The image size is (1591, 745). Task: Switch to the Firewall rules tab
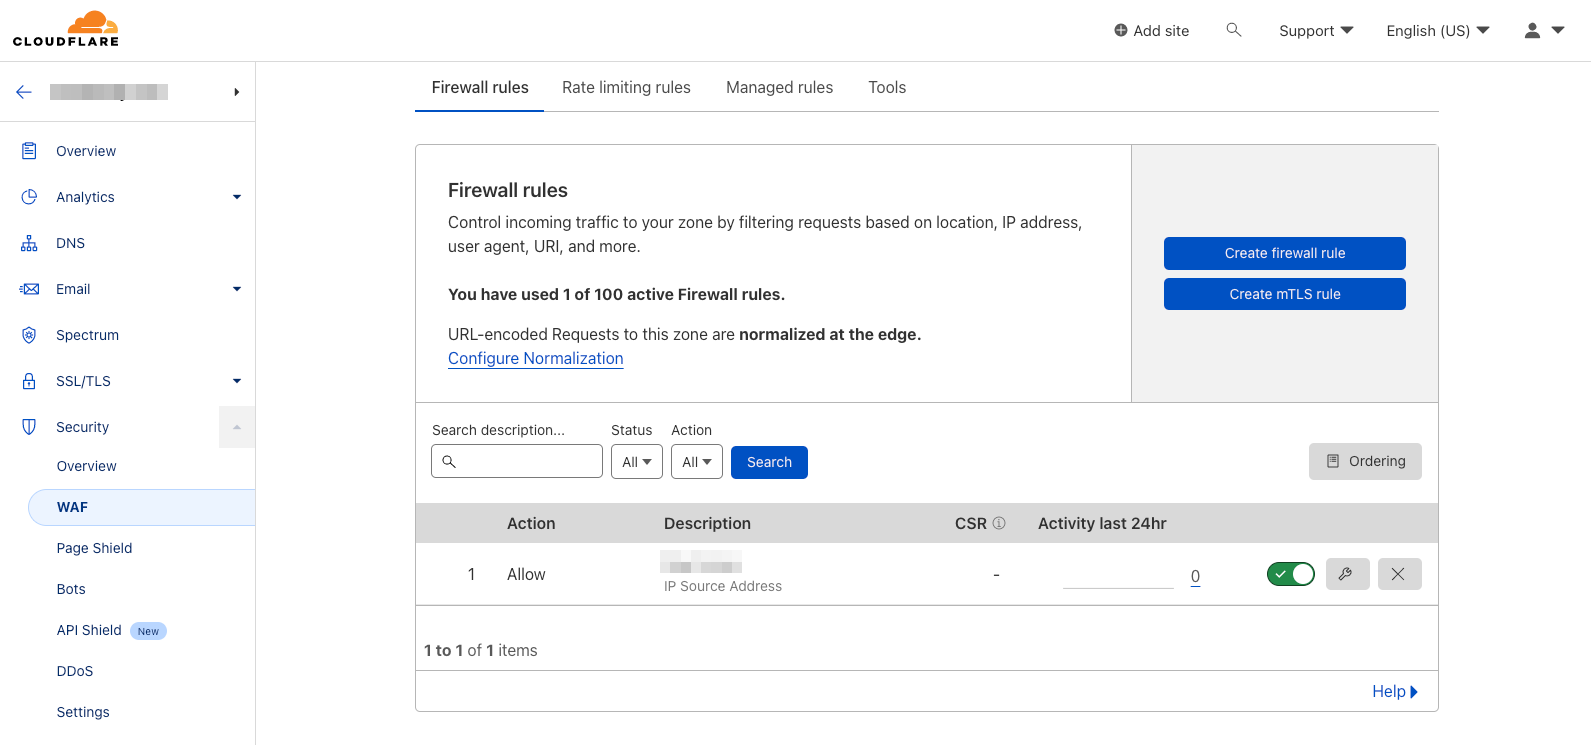pos(480,88)
